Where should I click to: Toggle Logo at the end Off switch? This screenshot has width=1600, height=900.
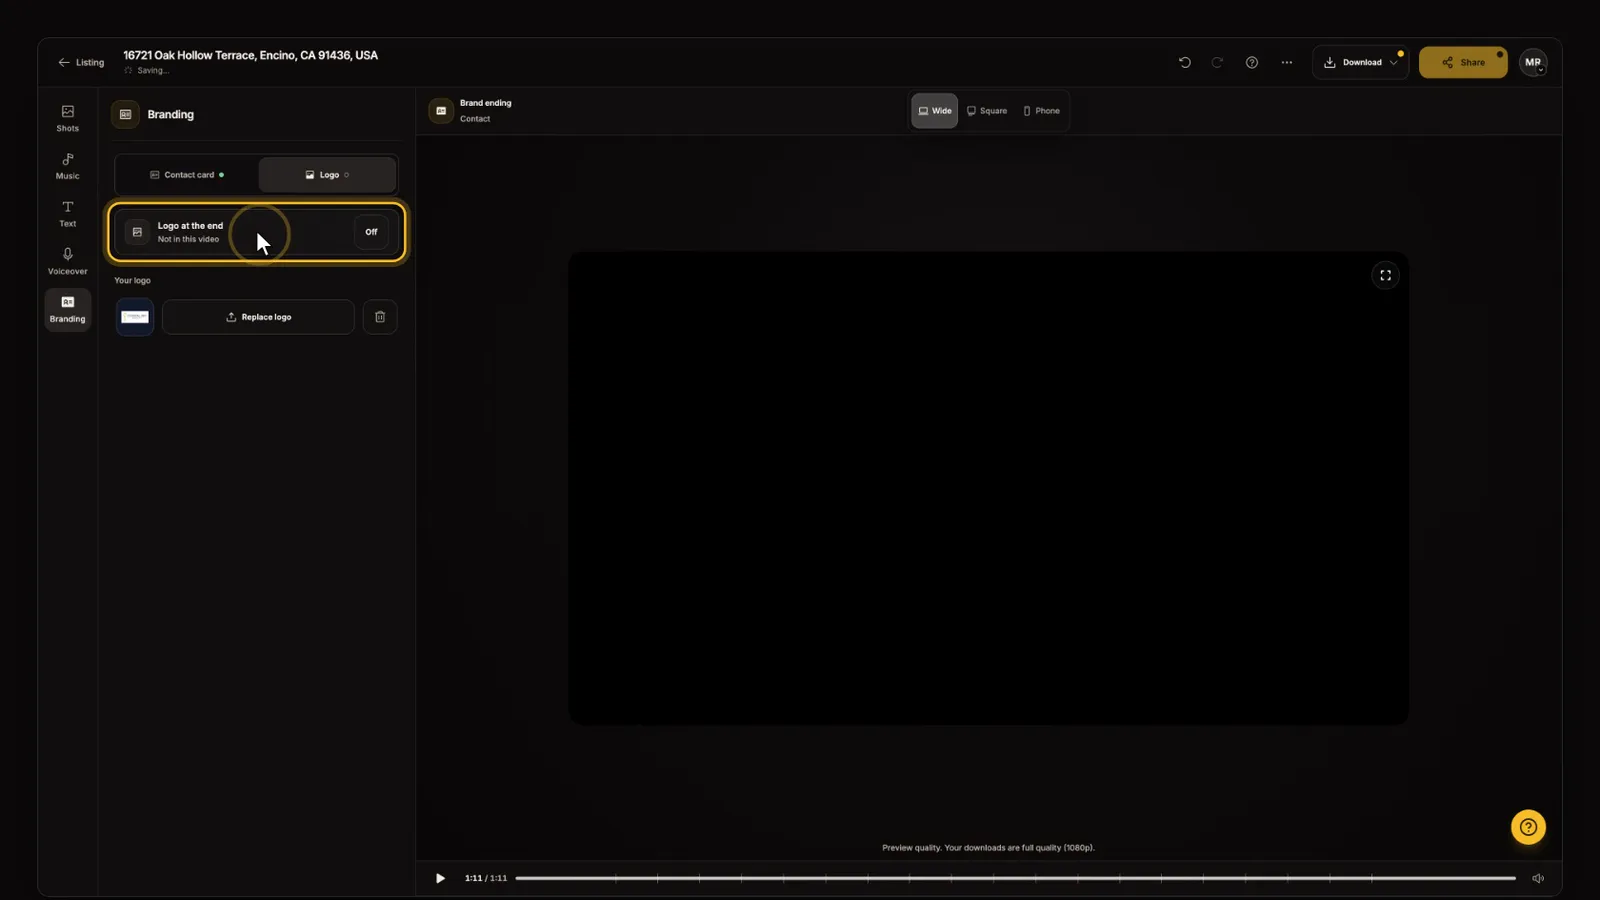[371, 232]
